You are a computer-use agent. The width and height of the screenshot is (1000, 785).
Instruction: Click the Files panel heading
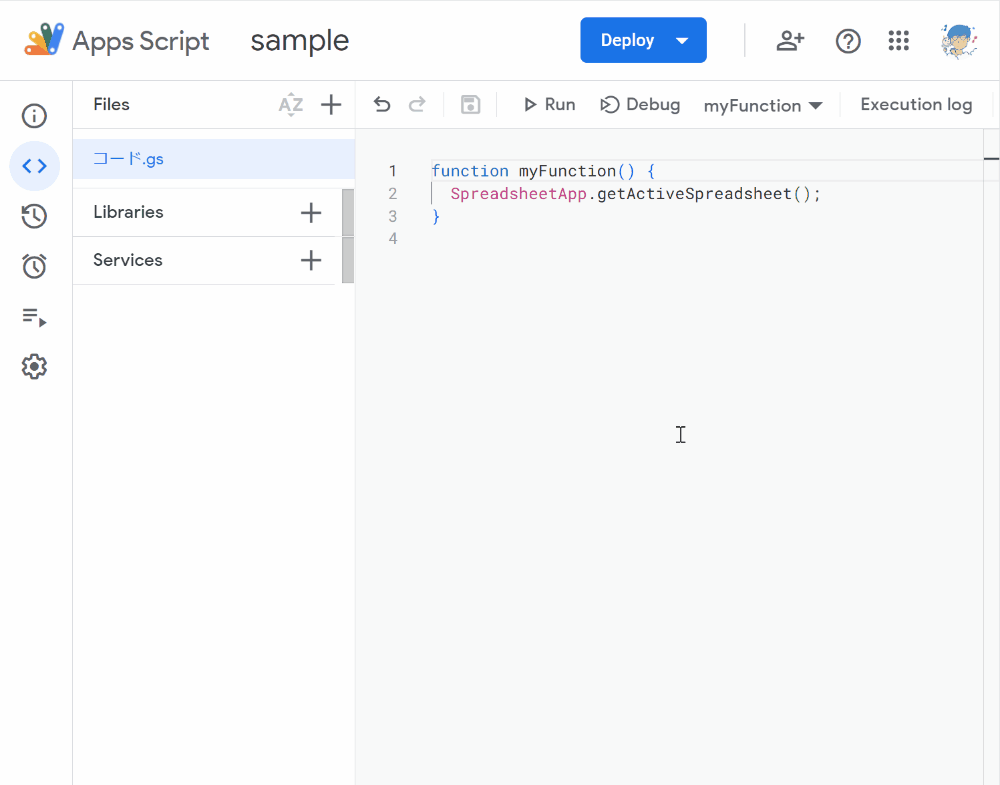[x=111, y=105]
